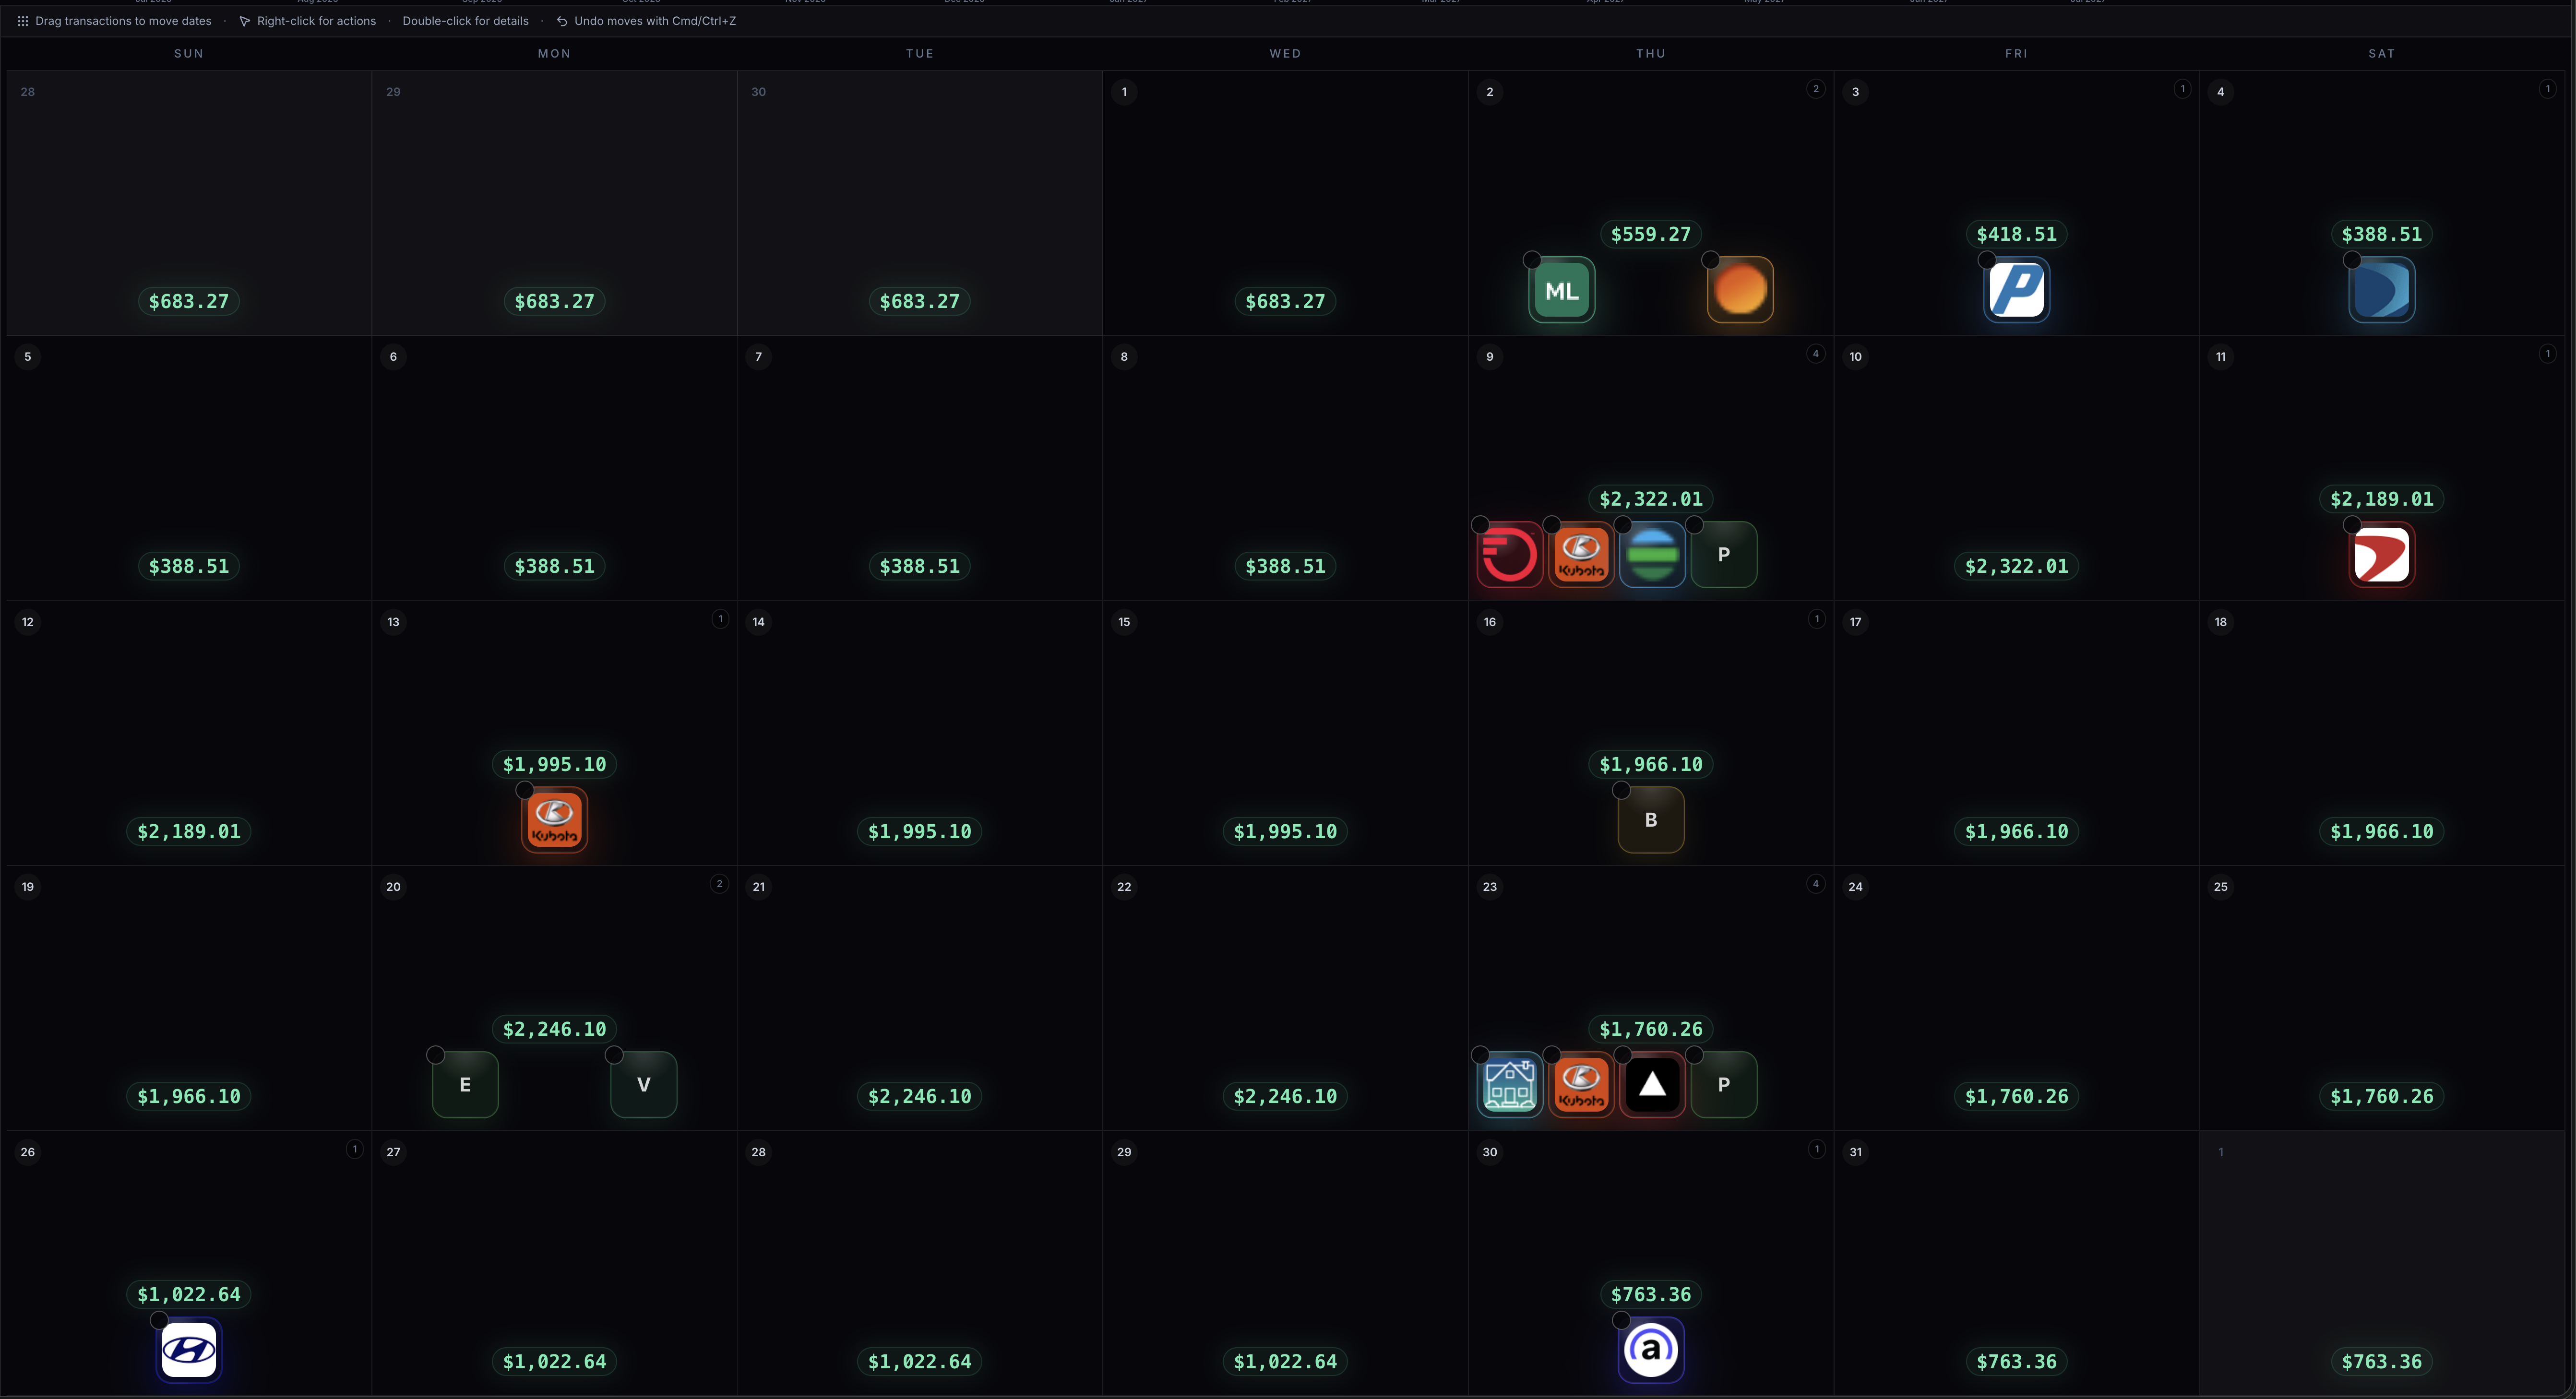Click the white triangle transaction on day 23
Image resolution: width=2576 pixels, height=1399 pixels.
1652,1085
